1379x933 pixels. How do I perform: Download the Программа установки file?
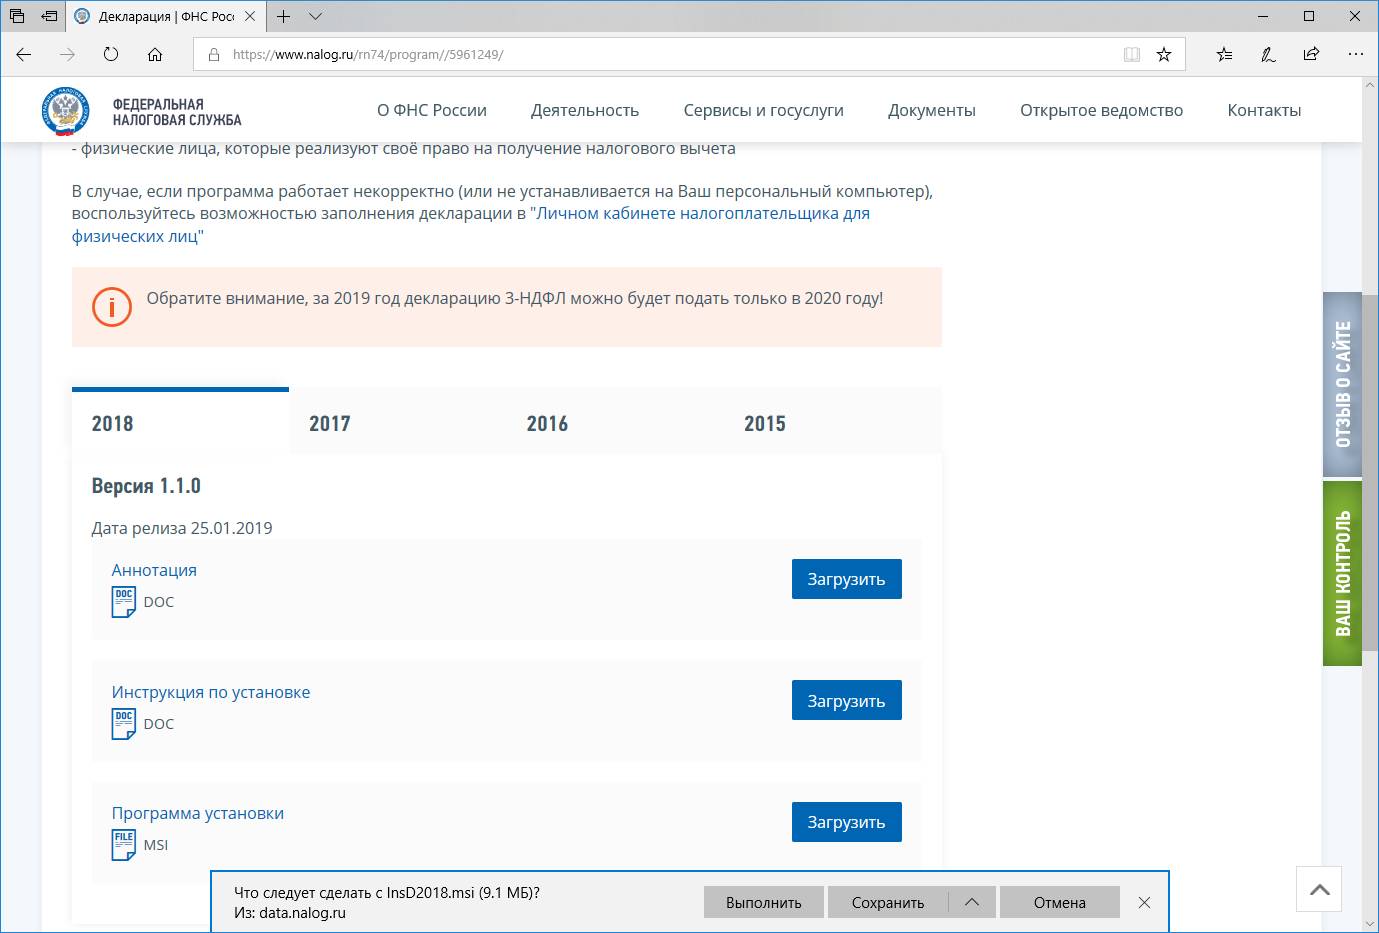(x=847, y=822)
